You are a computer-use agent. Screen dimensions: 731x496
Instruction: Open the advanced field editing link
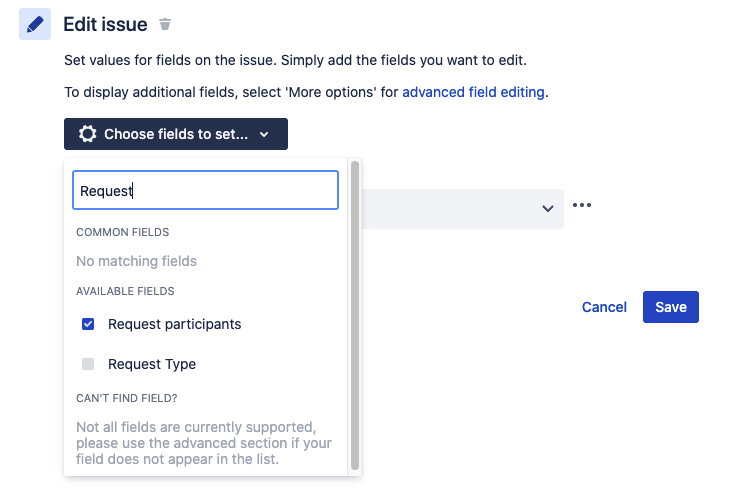point(473,92)
